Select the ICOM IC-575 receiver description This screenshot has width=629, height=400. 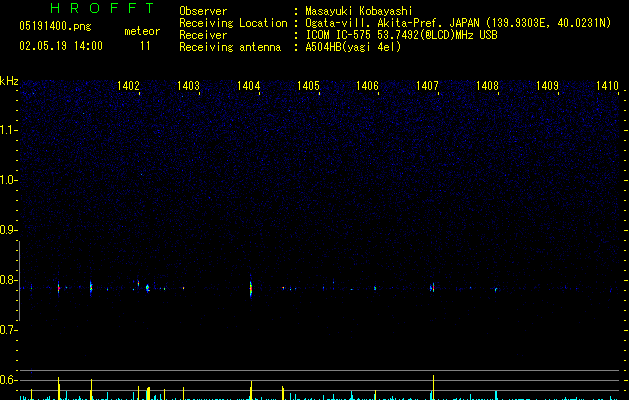(x=401, y=35)
